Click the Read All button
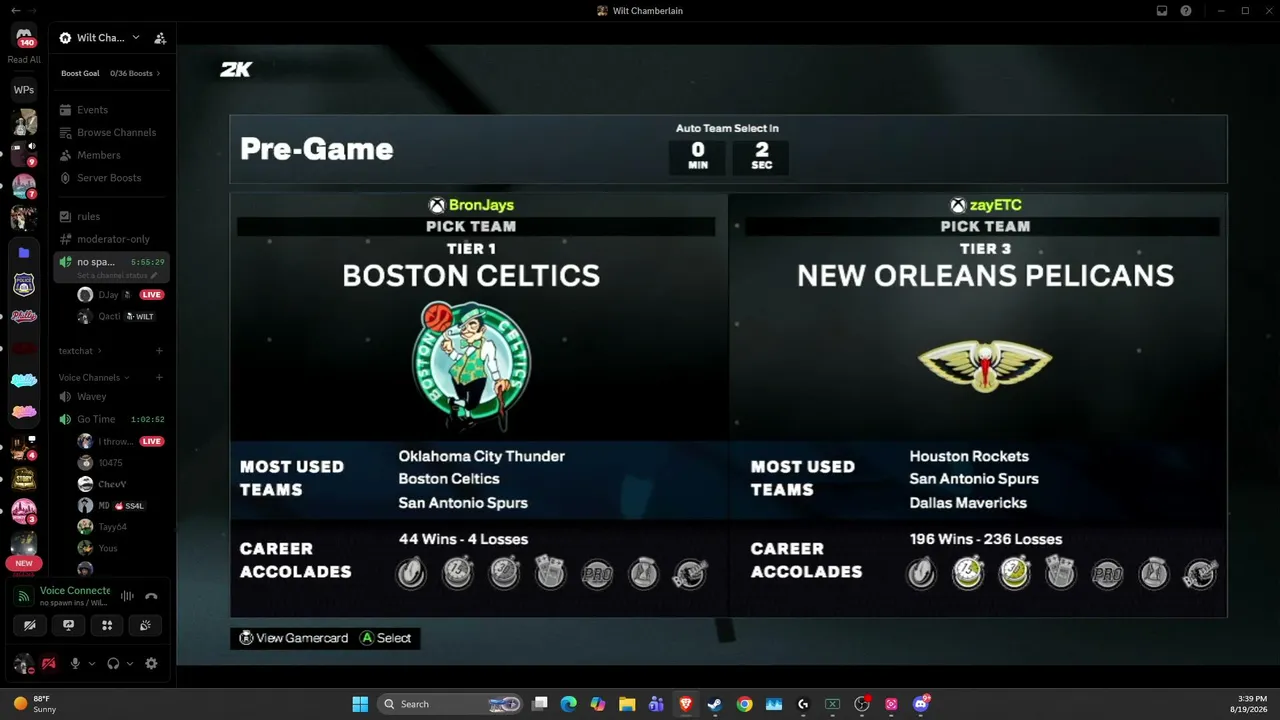 coord(24,60)
